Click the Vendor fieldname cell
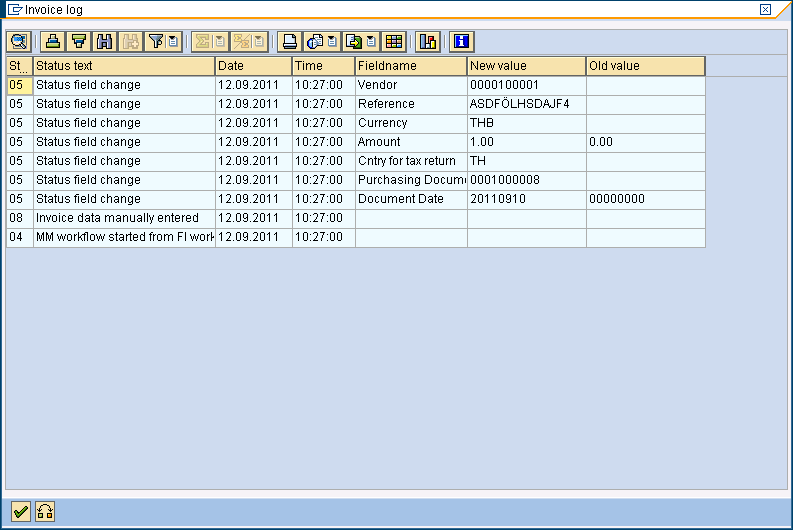The height and width of the screenshot is (530, 793). pyautogui.click(x=411, y=85)
